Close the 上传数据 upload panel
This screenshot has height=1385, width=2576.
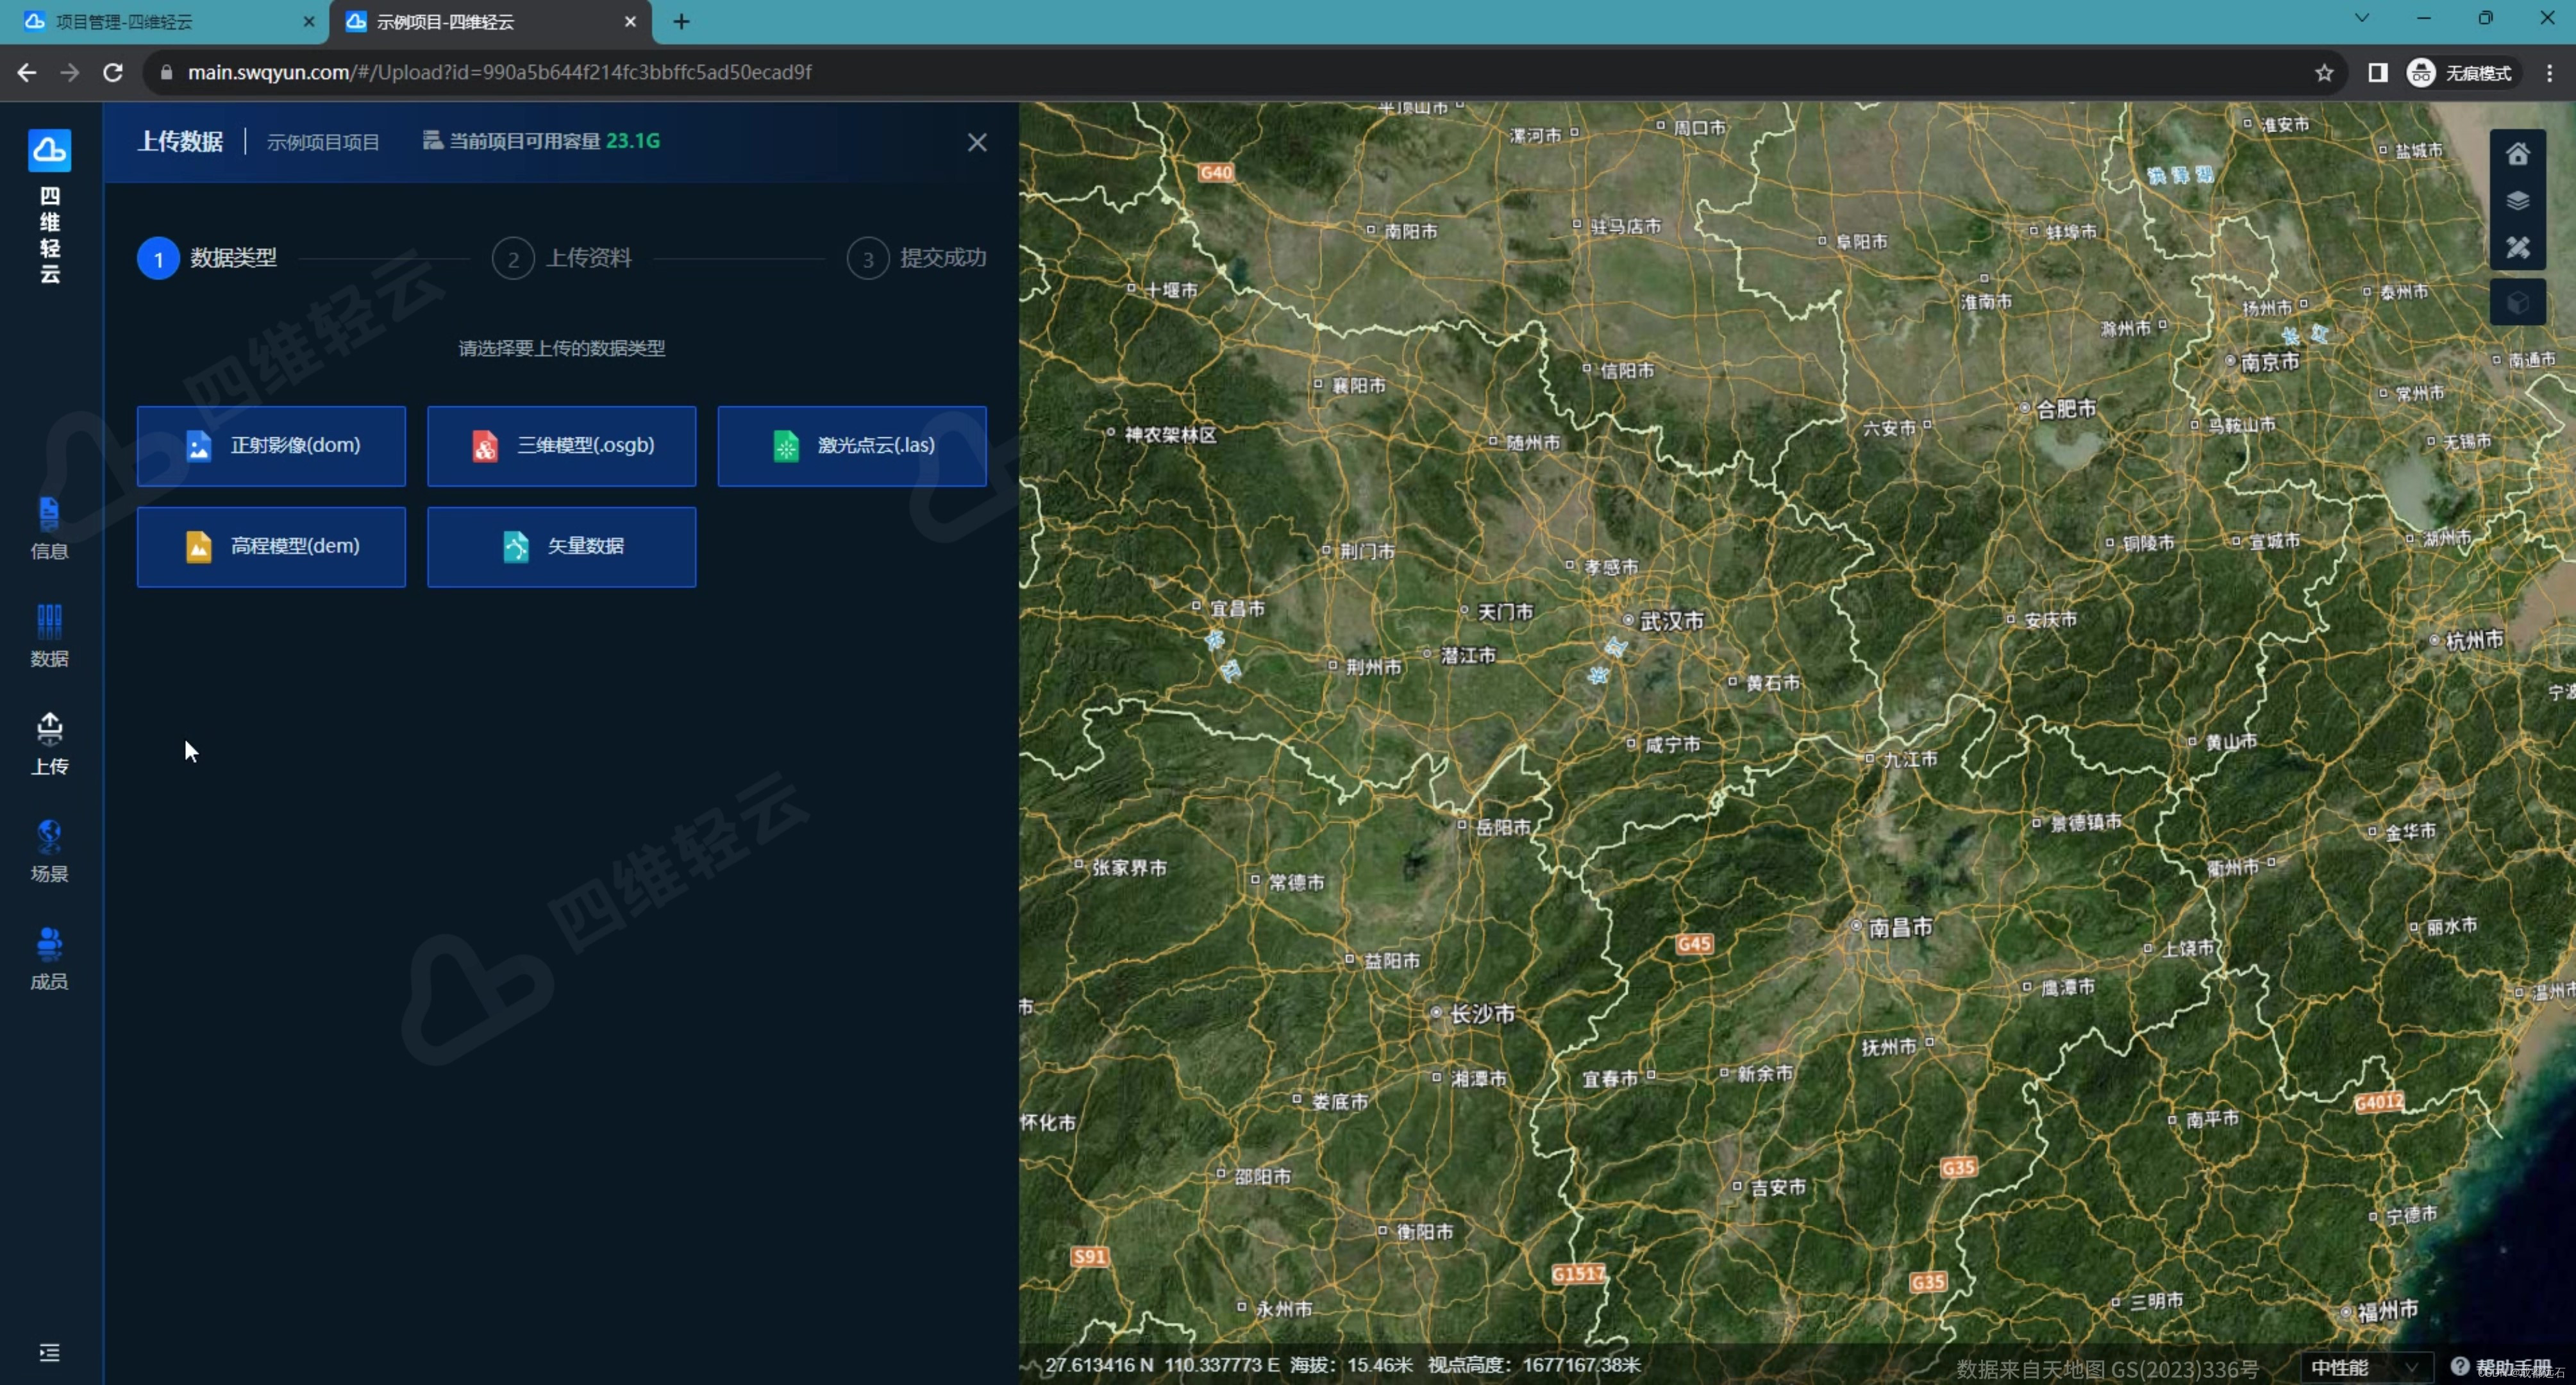tap(976, 142)
